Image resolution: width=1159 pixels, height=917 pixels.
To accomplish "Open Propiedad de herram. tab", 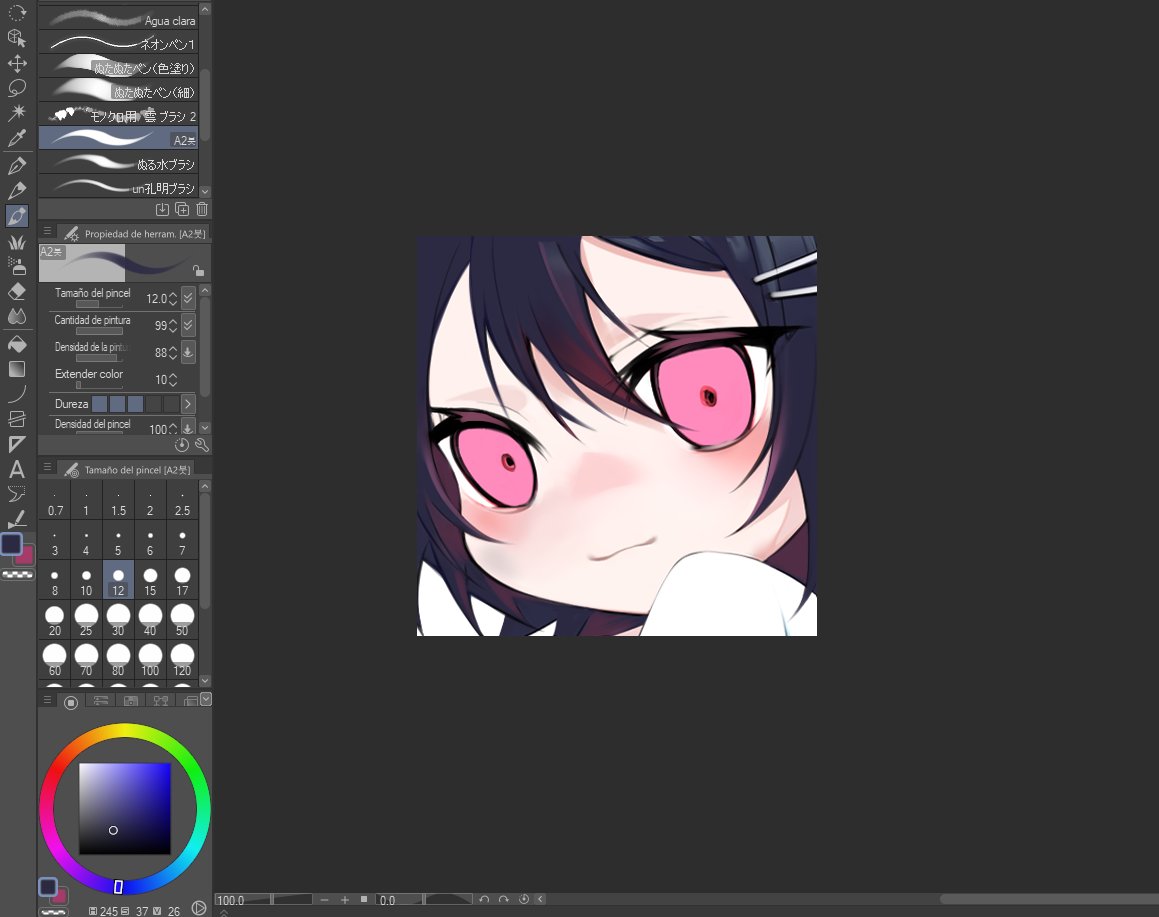I will pos(135,233).
